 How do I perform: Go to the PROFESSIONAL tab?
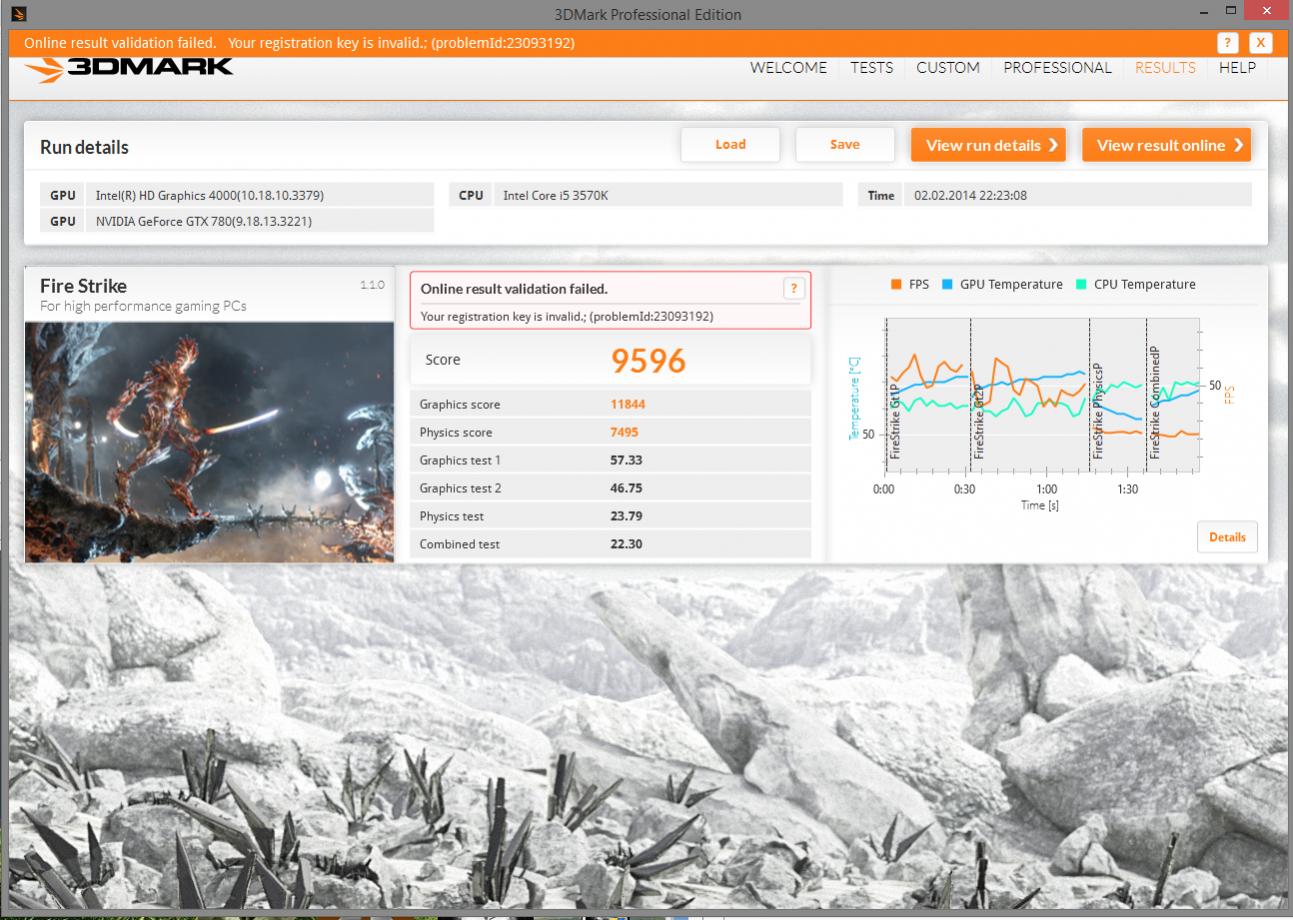1057,68
